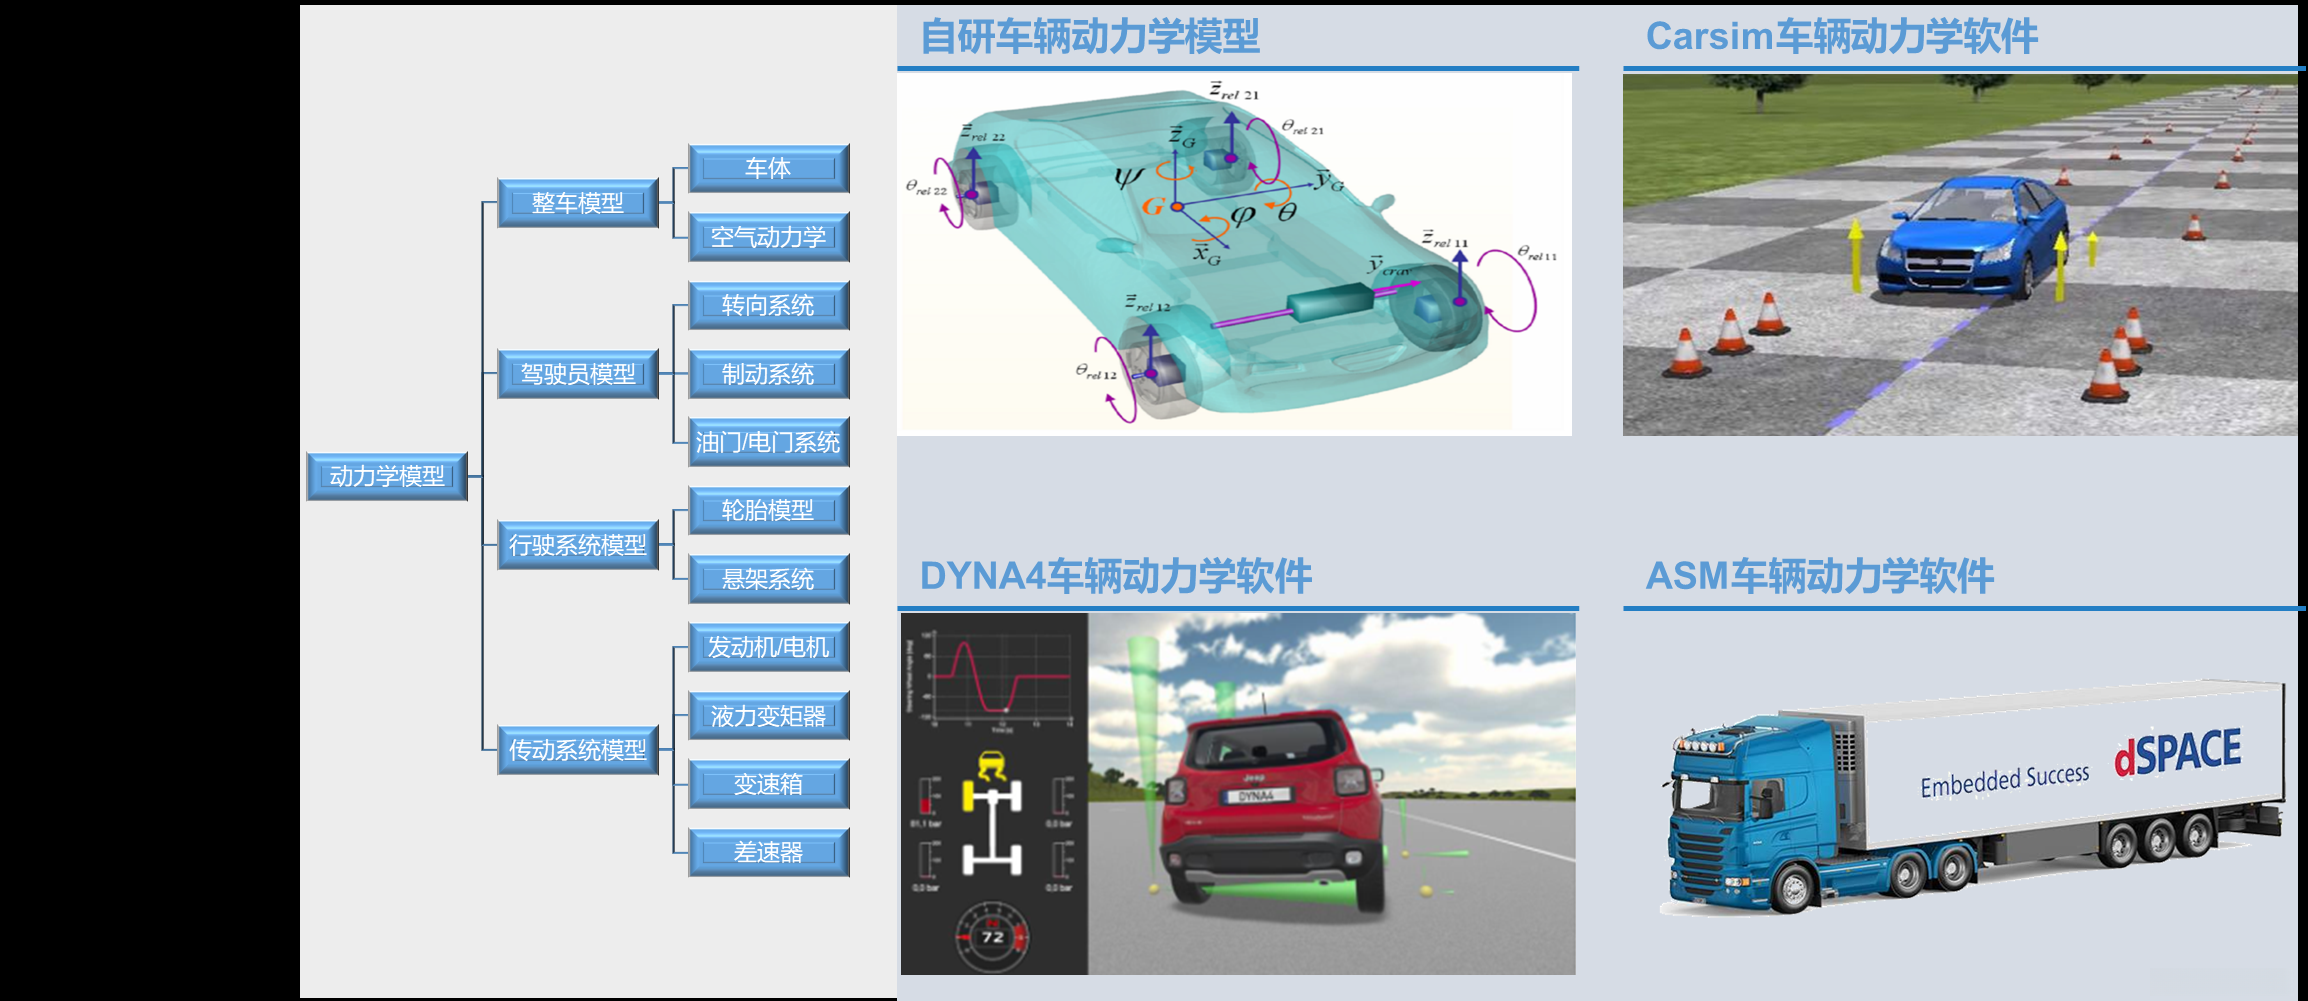The width and height of the screenshot is (2308, 1001).
Task: Click the Carsim车辆动力学软件 heading
Action: click(x=1841, y=37)
